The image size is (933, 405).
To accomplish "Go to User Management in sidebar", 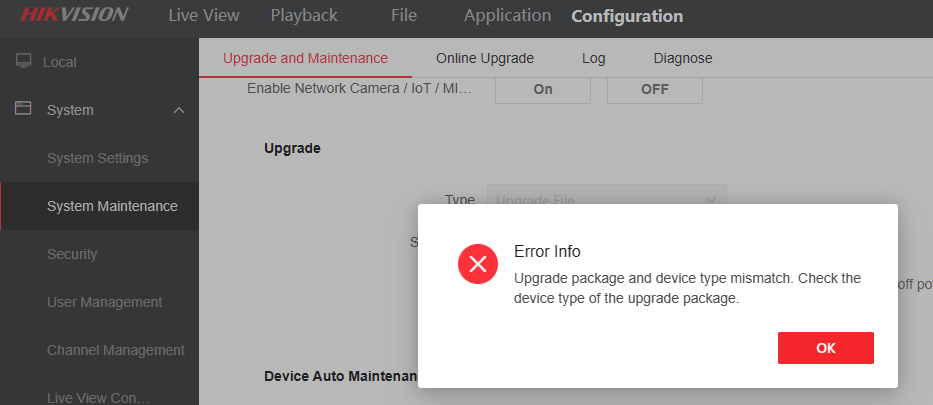I will pos(104,302).
